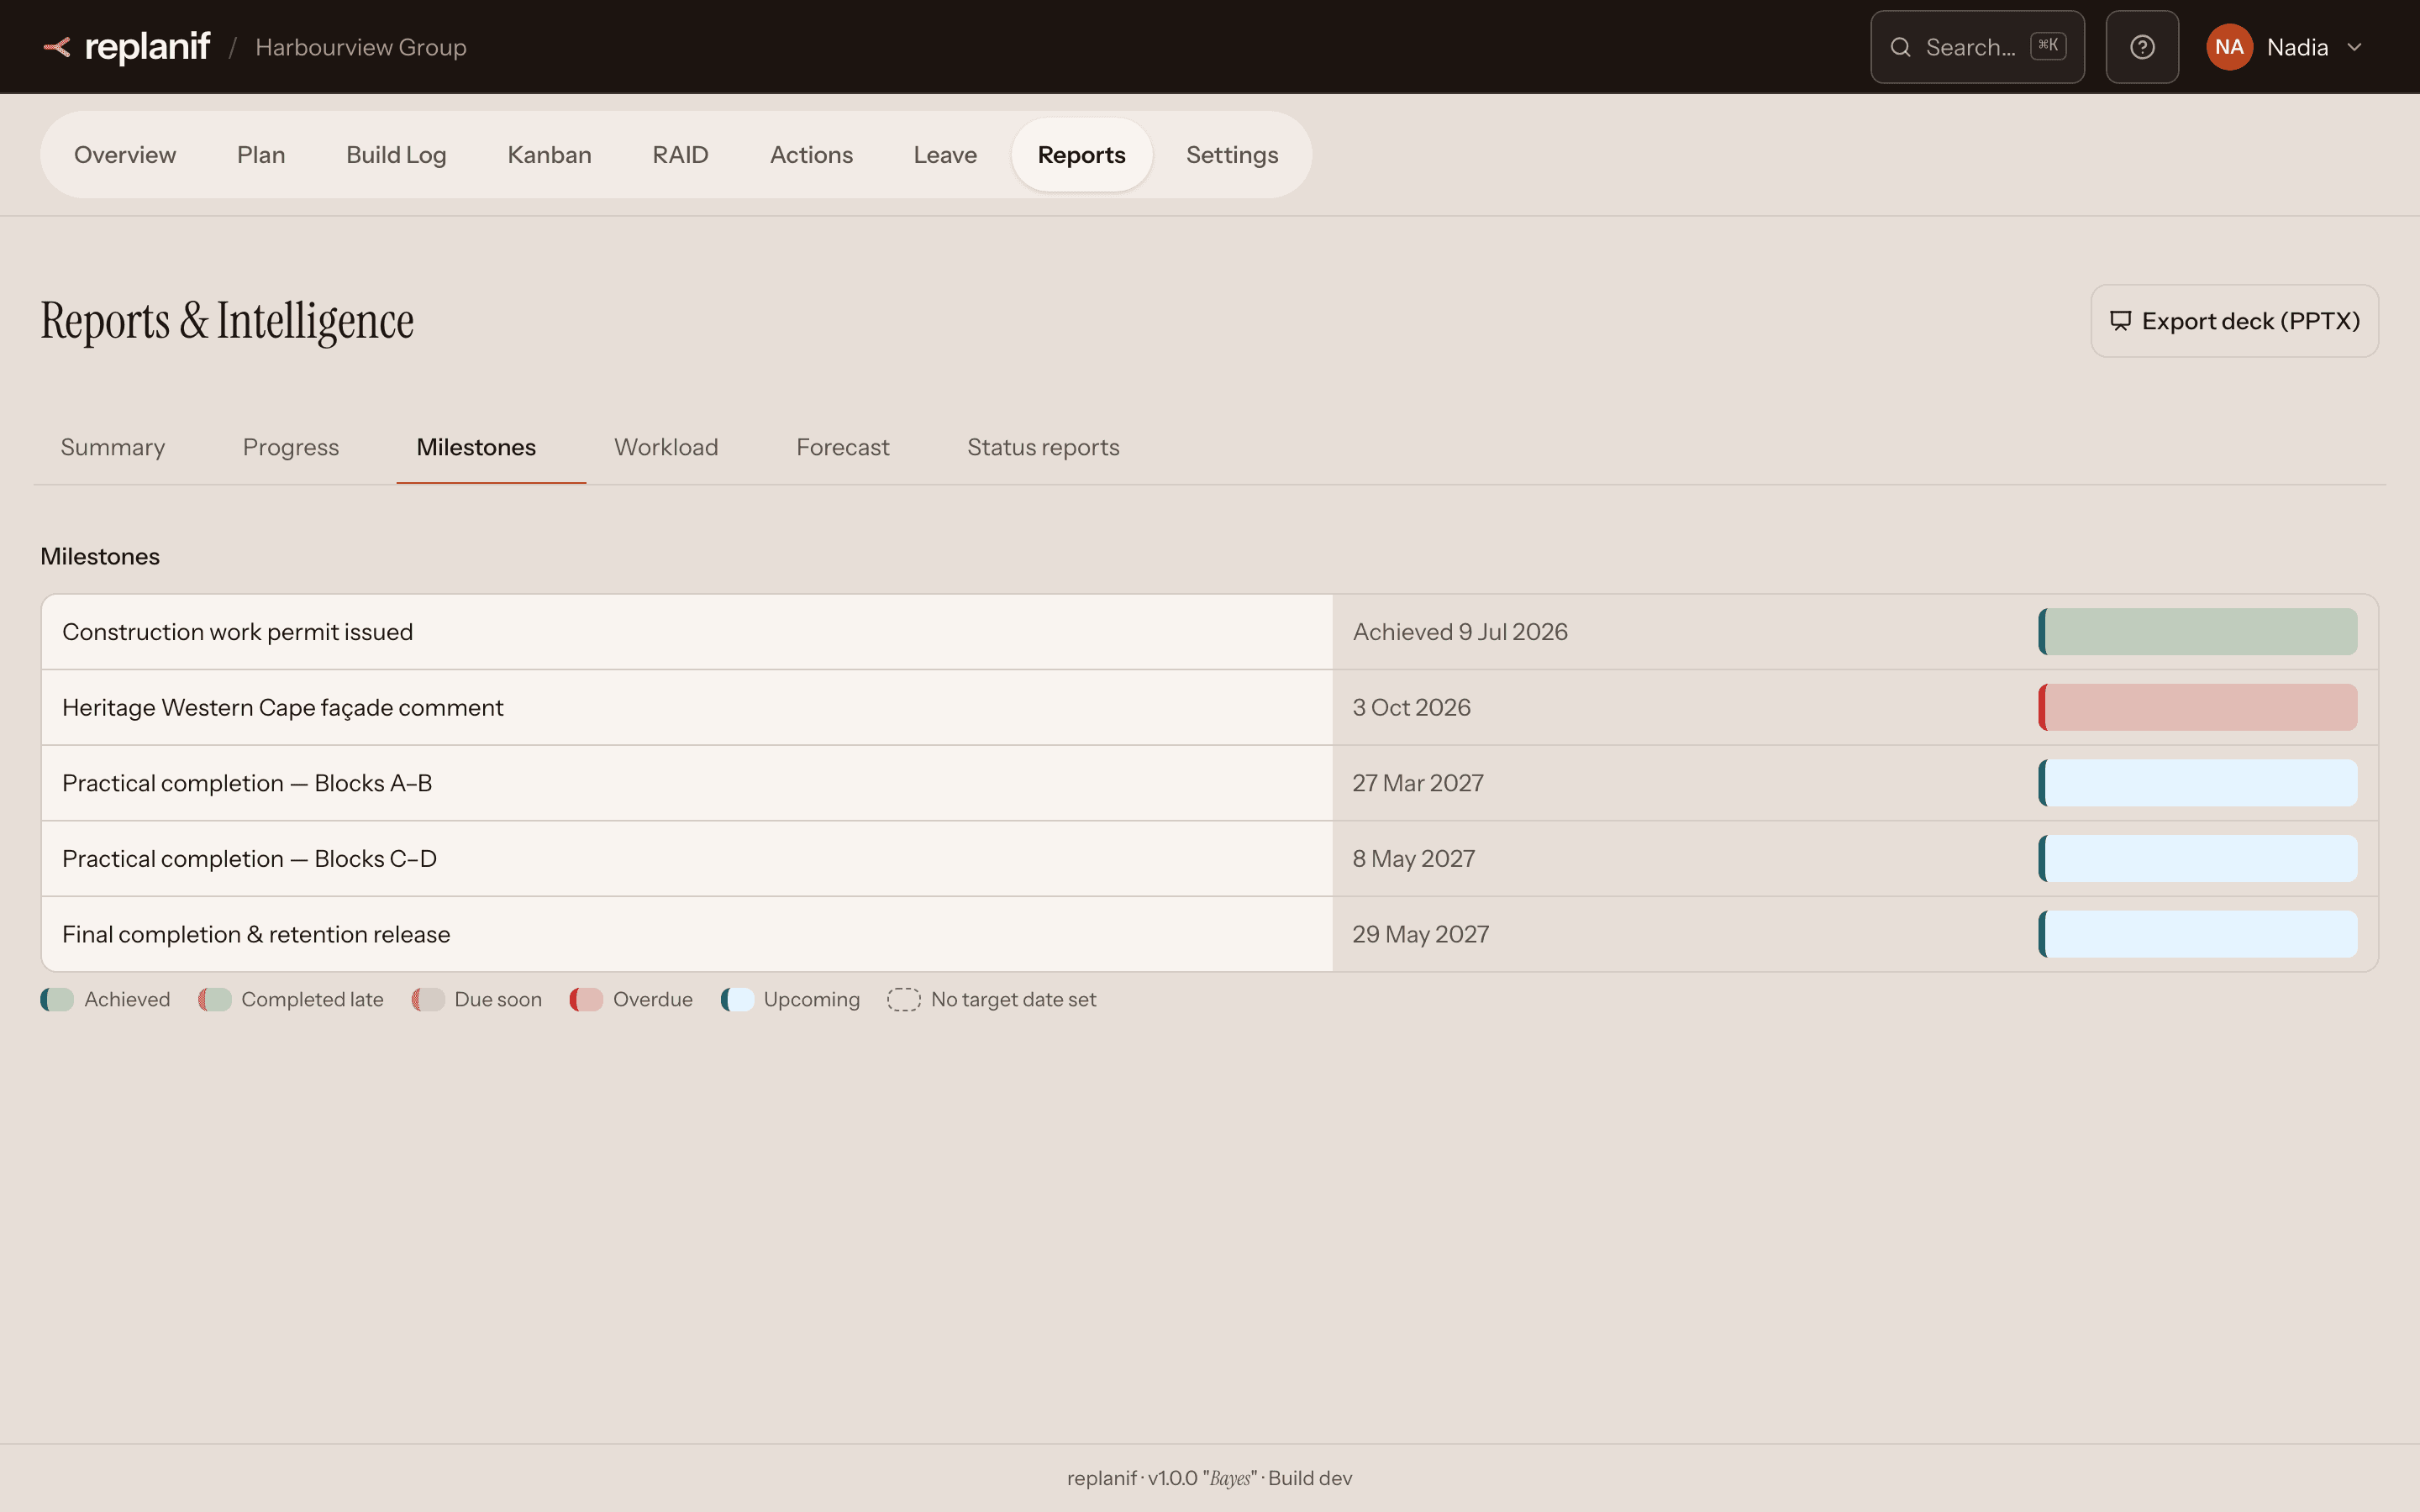This screenshot has height=1512, width=2420.
Task: Click the 'No target date set' legend swatch
Action: (903, 1000)
